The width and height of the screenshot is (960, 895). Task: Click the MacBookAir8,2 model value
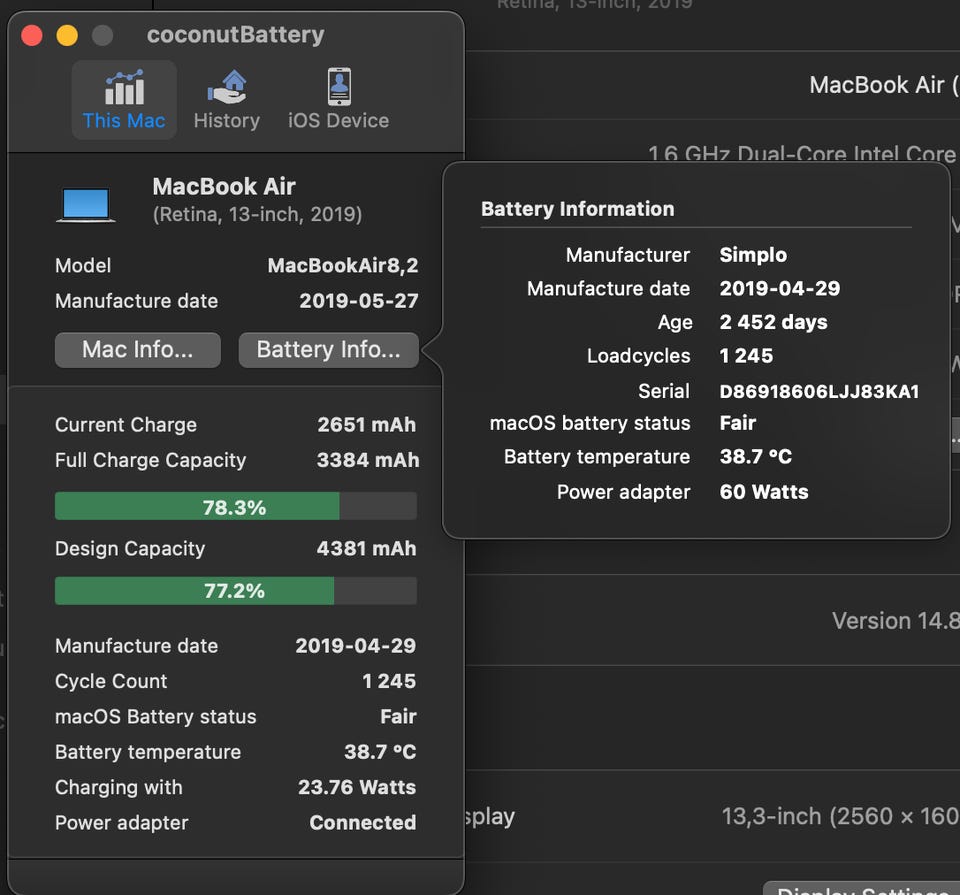coord(343,266)
